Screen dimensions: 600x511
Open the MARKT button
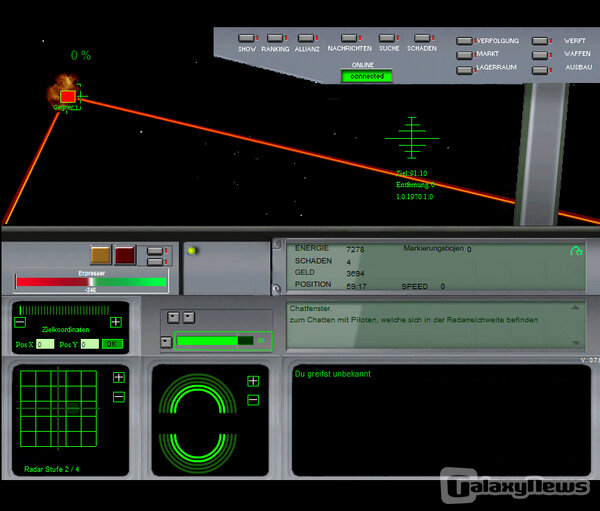coord(464,56)
